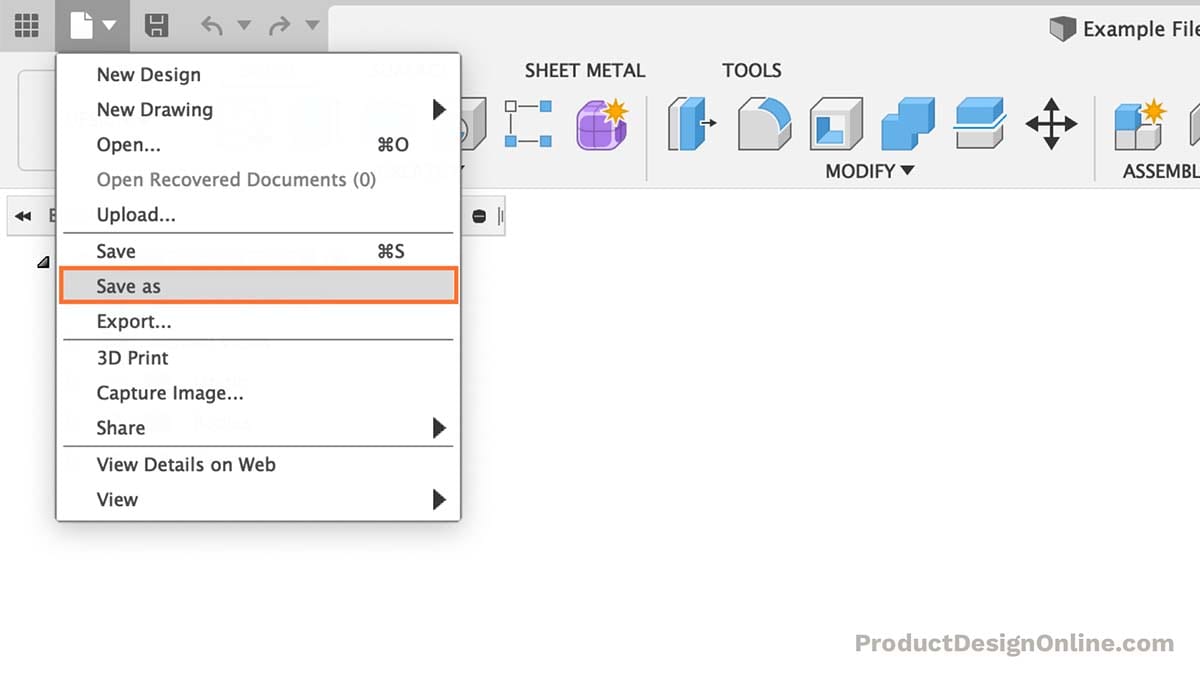Expand the Share submenu arrow
The image size is (1200, 675).
(x=440, y=428)
